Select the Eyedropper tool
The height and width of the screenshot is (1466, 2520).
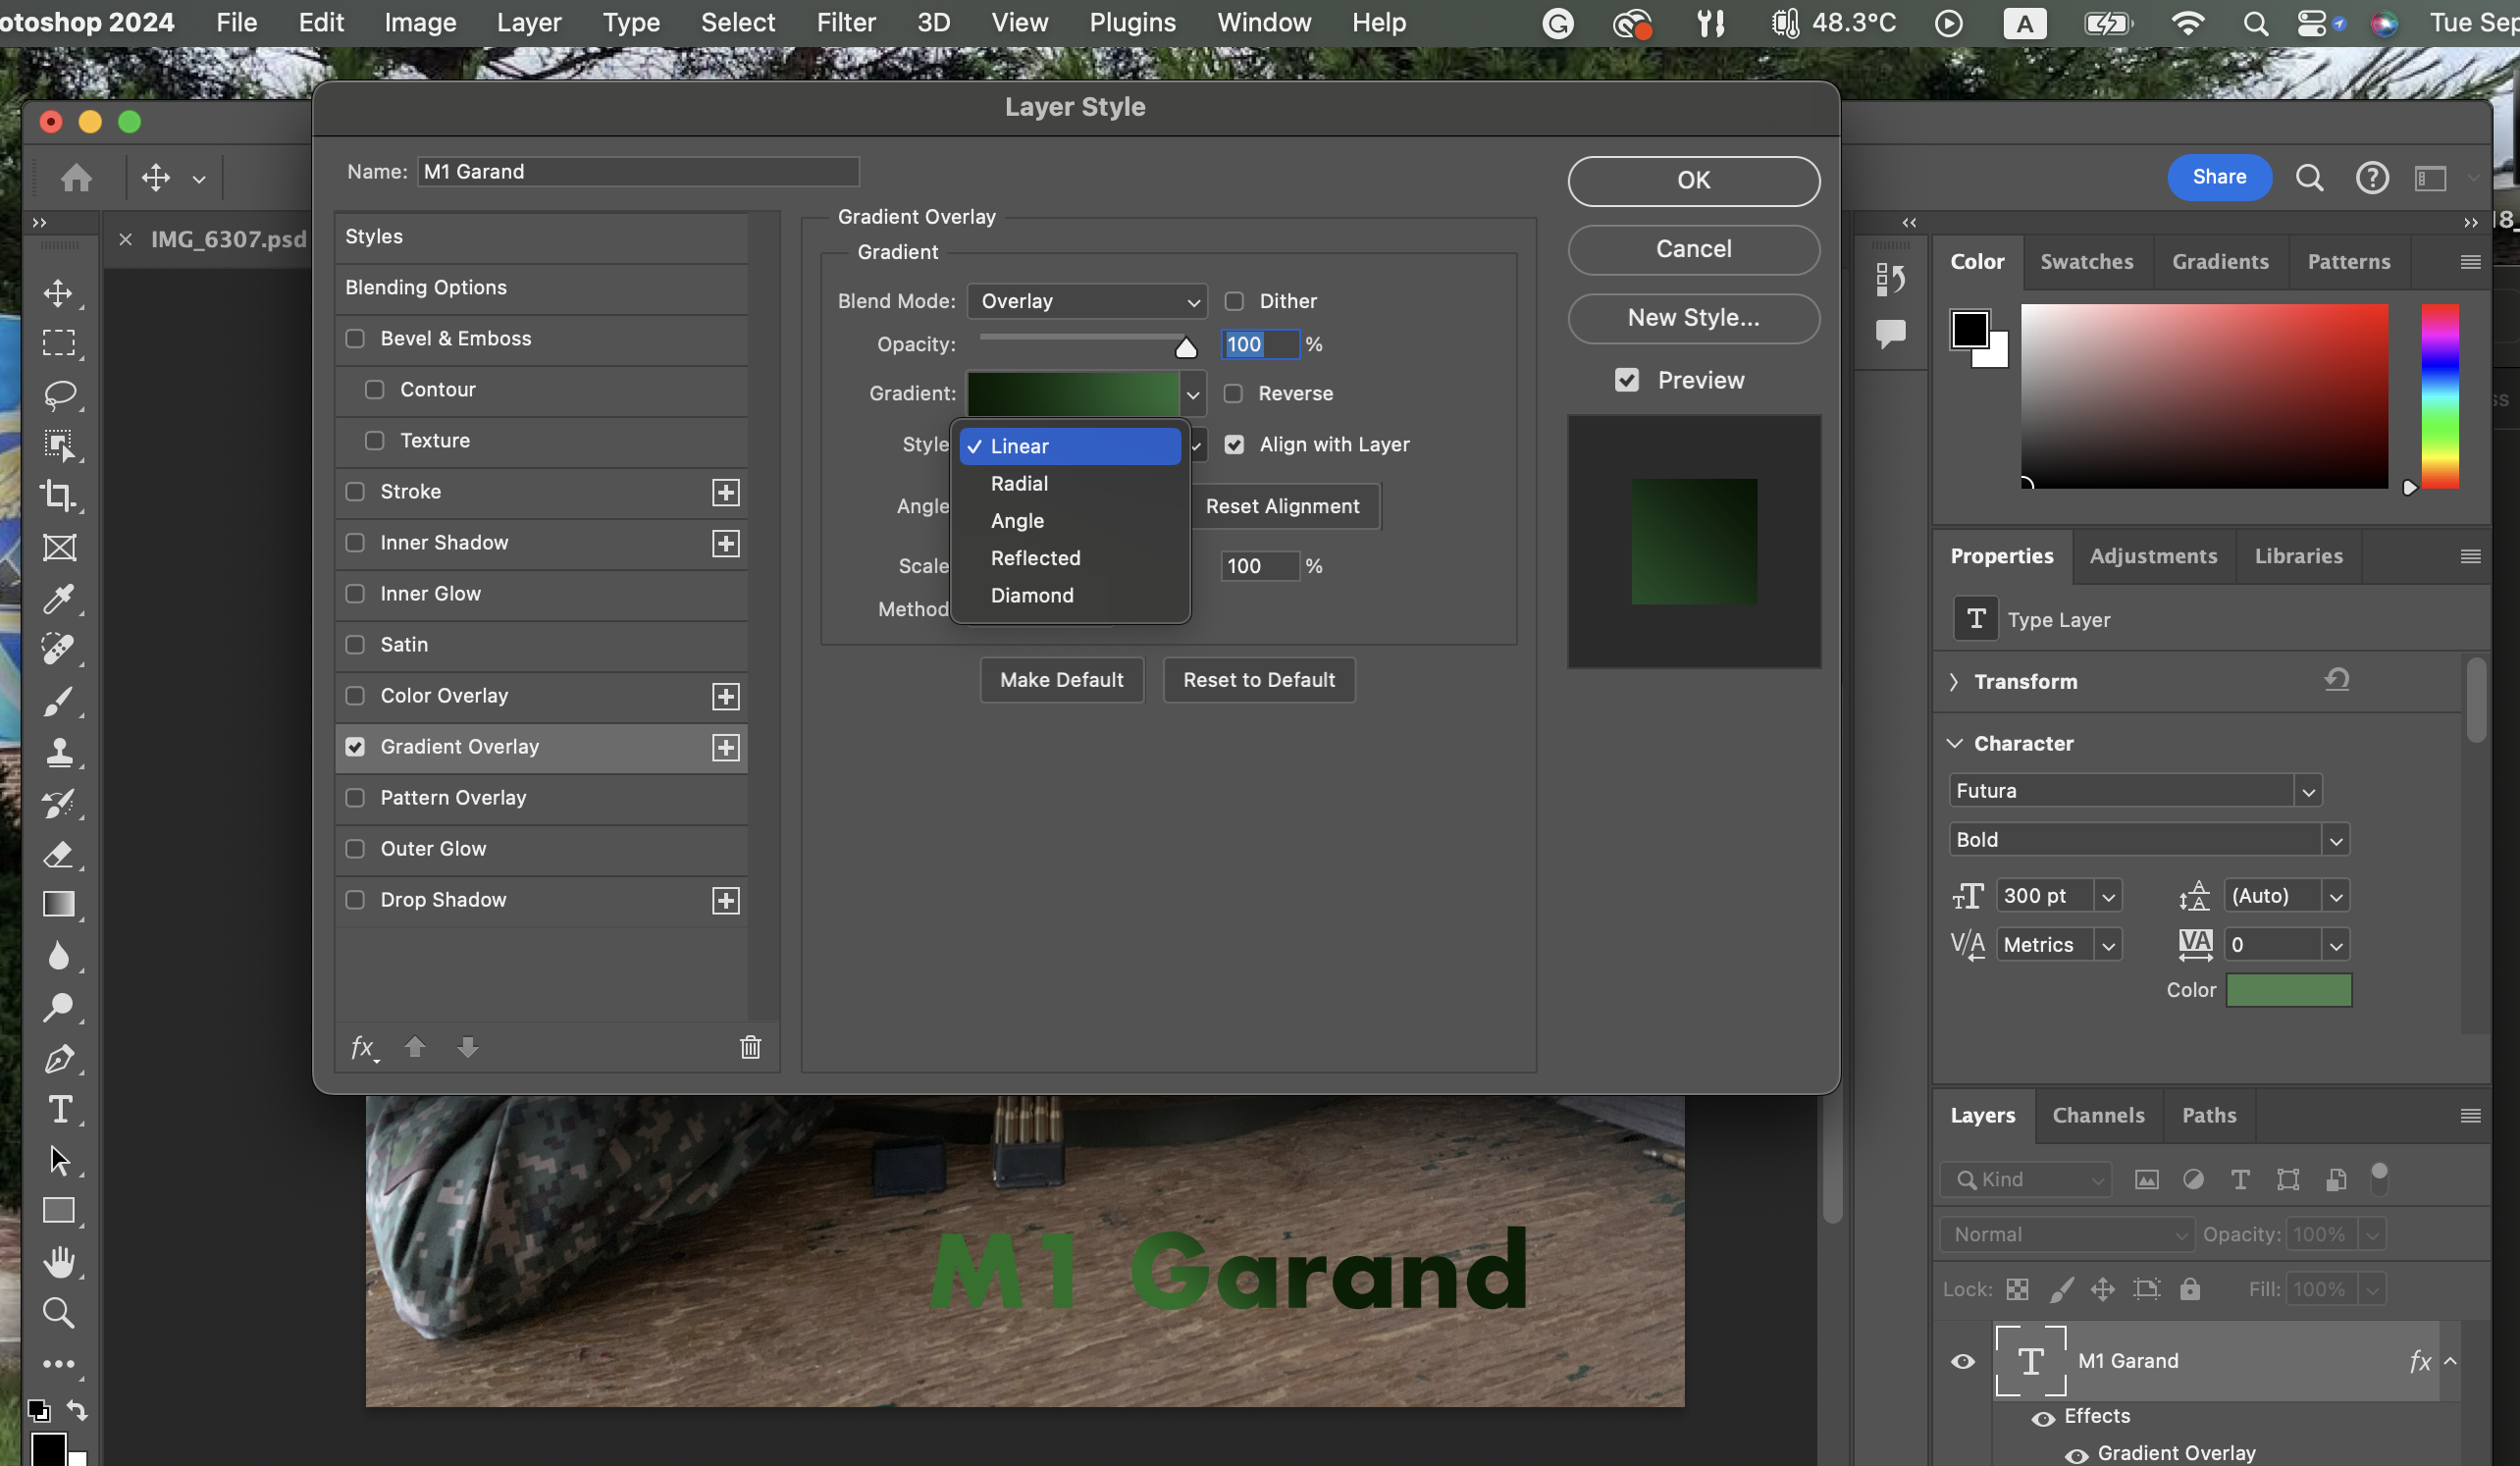click(58, 599)
